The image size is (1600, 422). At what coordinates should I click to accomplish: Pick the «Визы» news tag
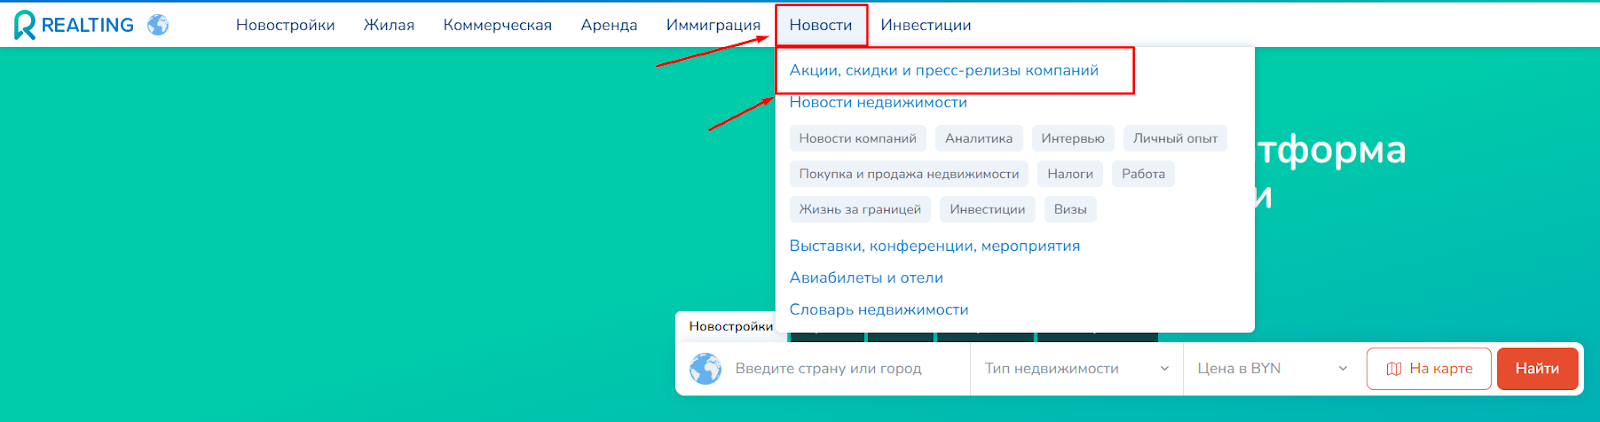pyautogui.click(x=1070, y=210)
